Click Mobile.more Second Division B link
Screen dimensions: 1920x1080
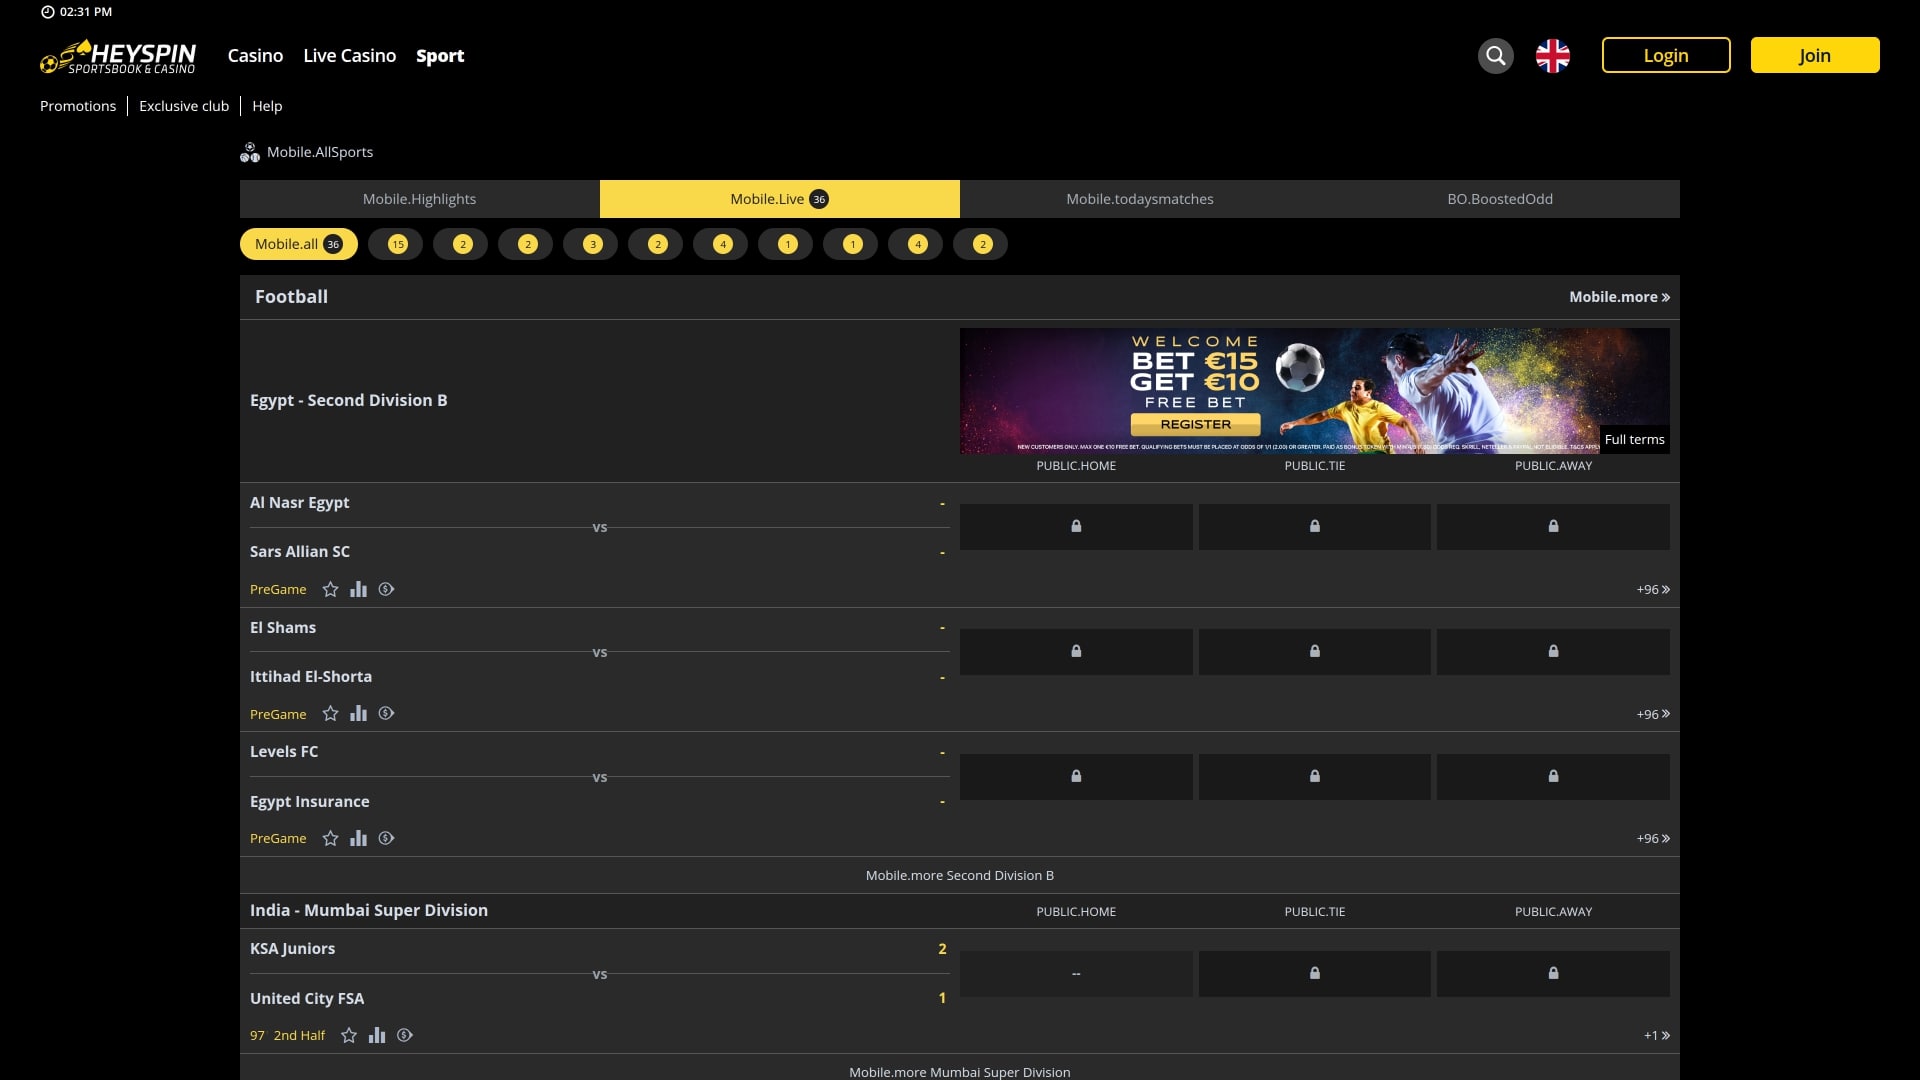[x=959, y=875]
